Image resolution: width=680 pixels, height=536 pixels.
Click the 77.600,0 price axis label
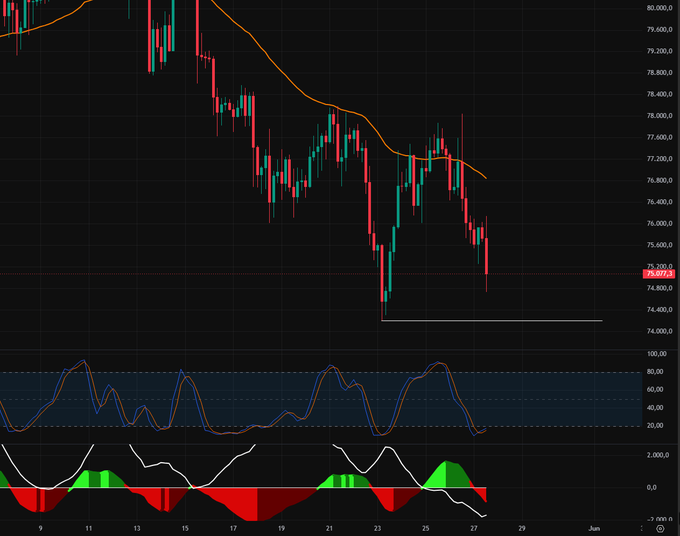click(659, 137)
